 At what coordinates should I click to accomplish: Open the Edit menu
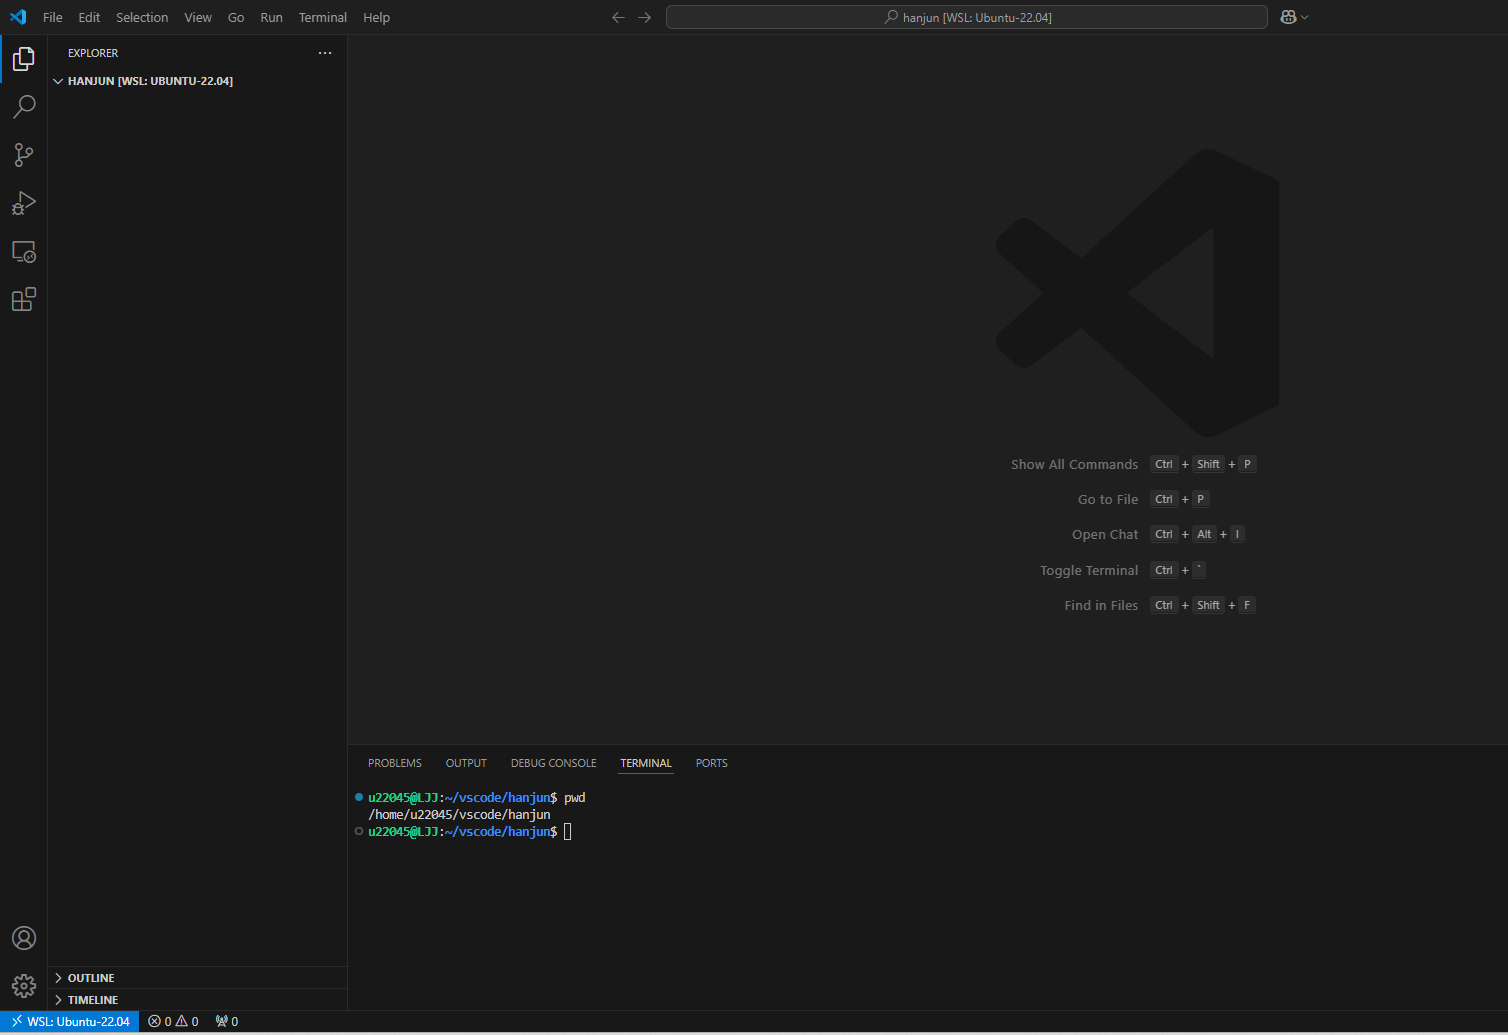click(89, 17)
